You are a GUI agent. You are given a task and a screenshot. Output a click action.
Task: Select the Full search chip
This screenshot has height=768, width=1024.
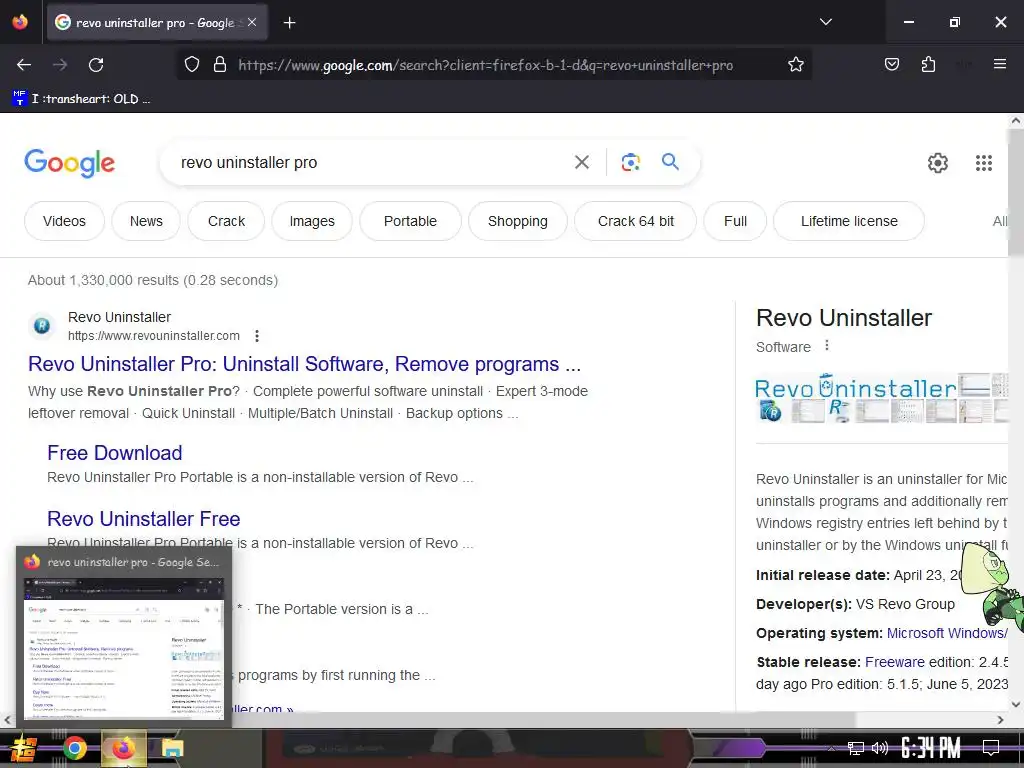point(735,221)
